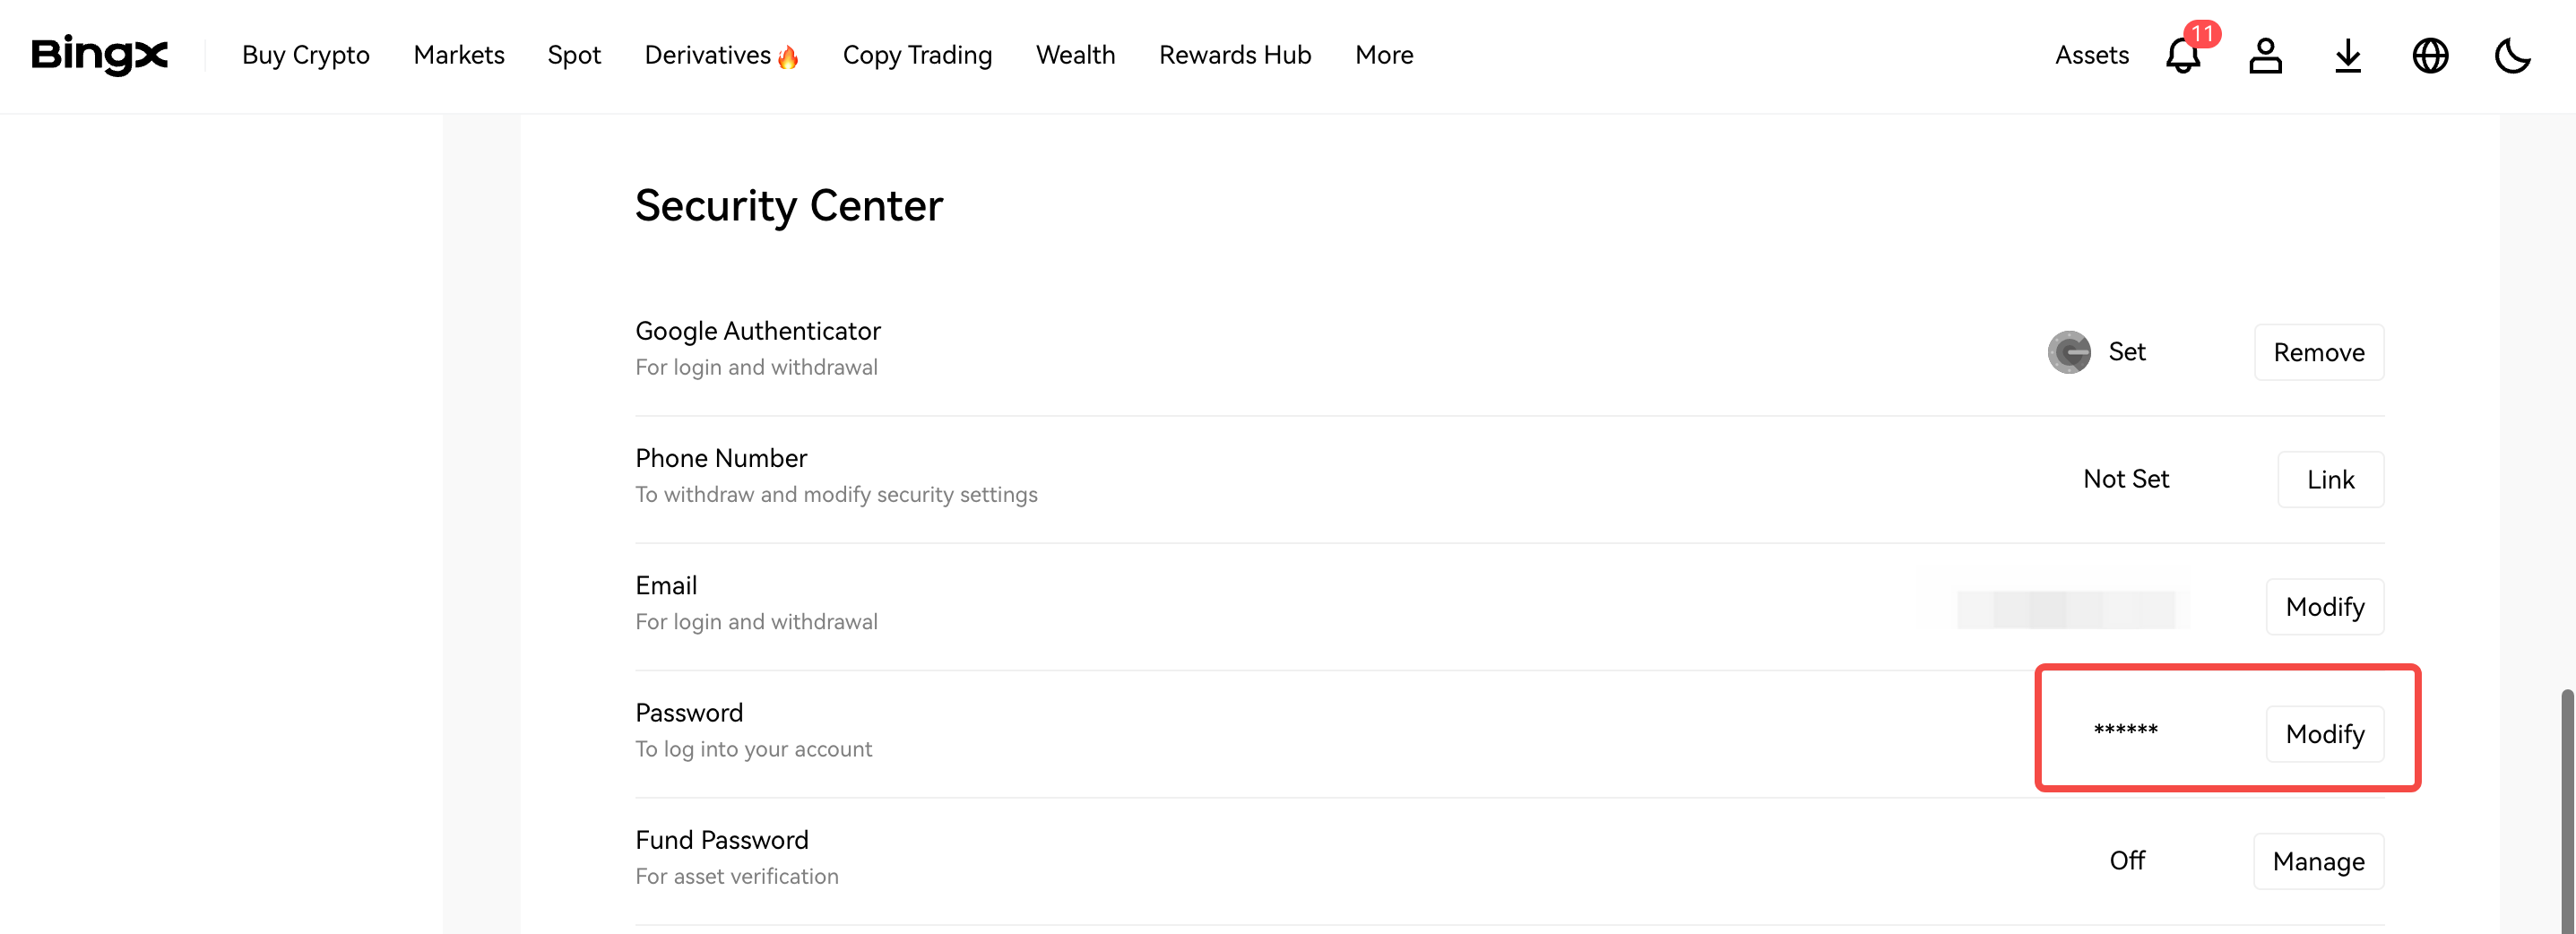Modify the login password

coord(2324,734)
